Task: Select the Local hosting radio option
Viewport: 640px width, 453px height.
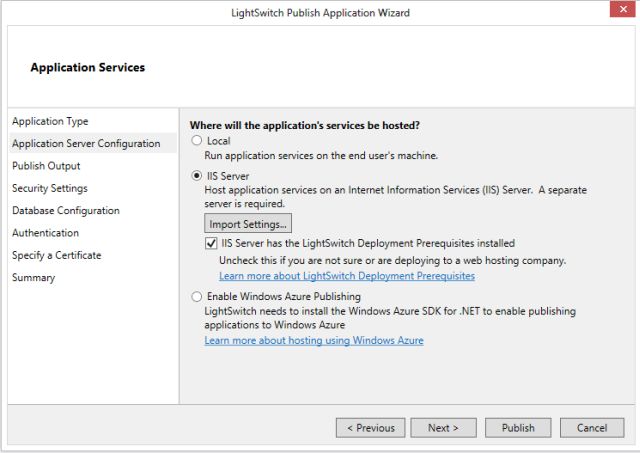Action: click(x=197, y=141)
